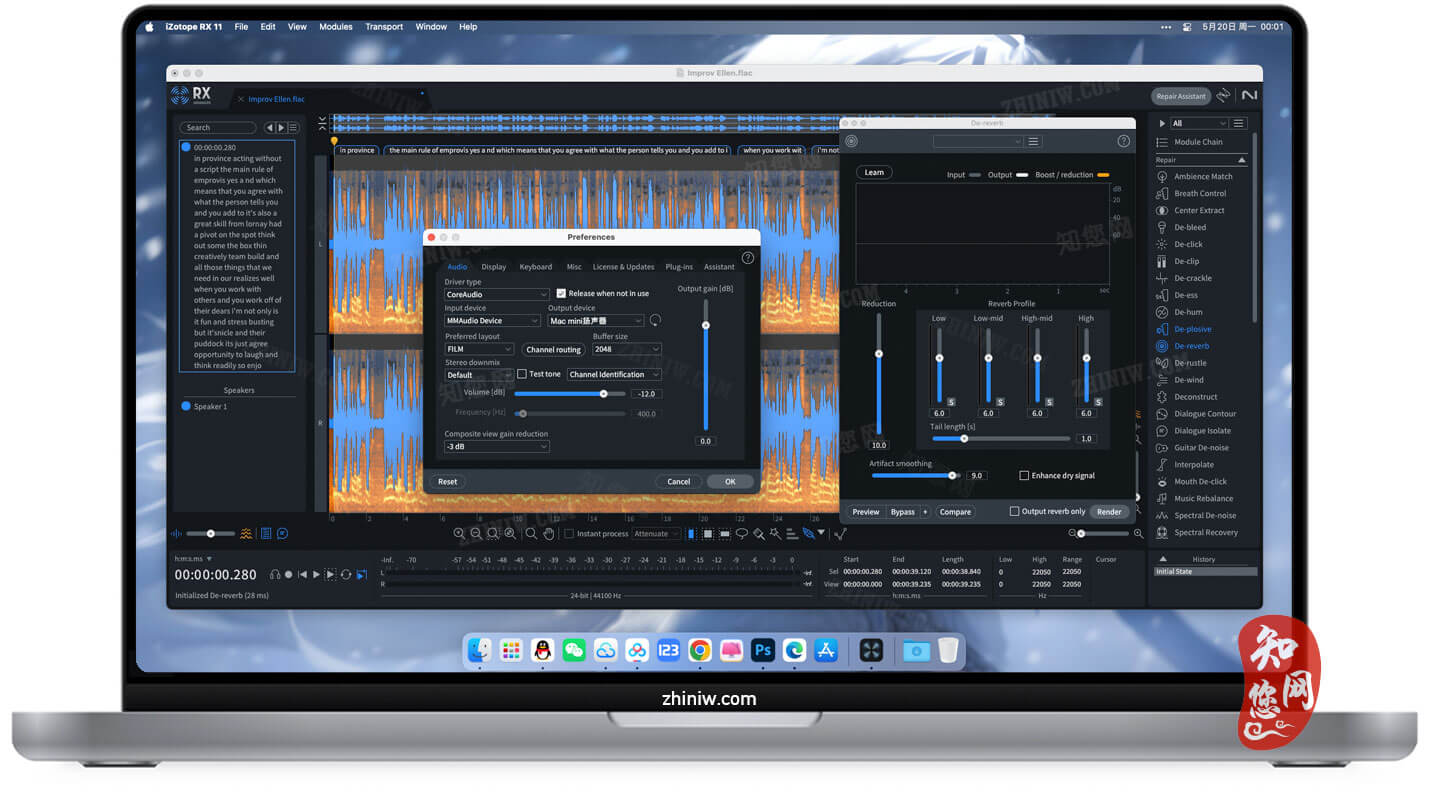Open the Preferred layout FILM dropdown
The height and width of the screenshot is (797, 1429).
pyautogui.click(x=479, y=349)
